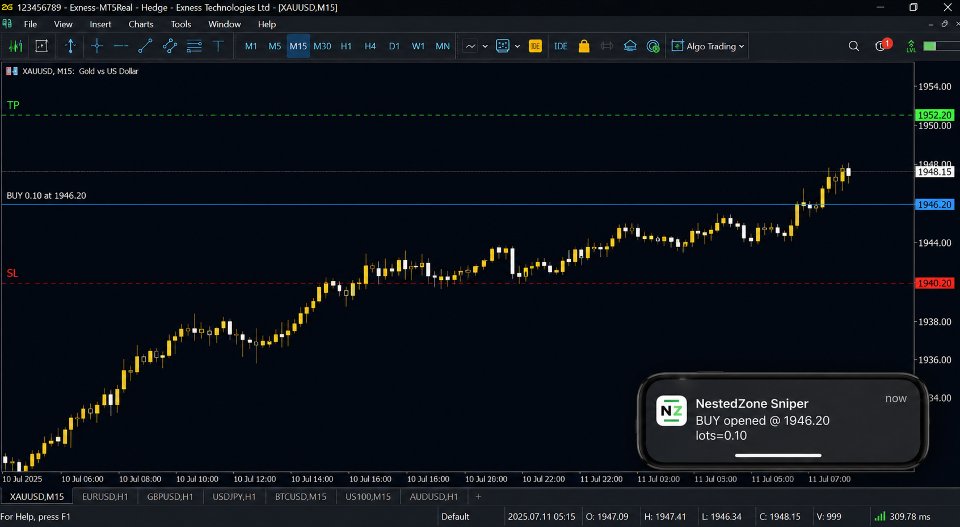Open the Window menu

coord(225,24)
